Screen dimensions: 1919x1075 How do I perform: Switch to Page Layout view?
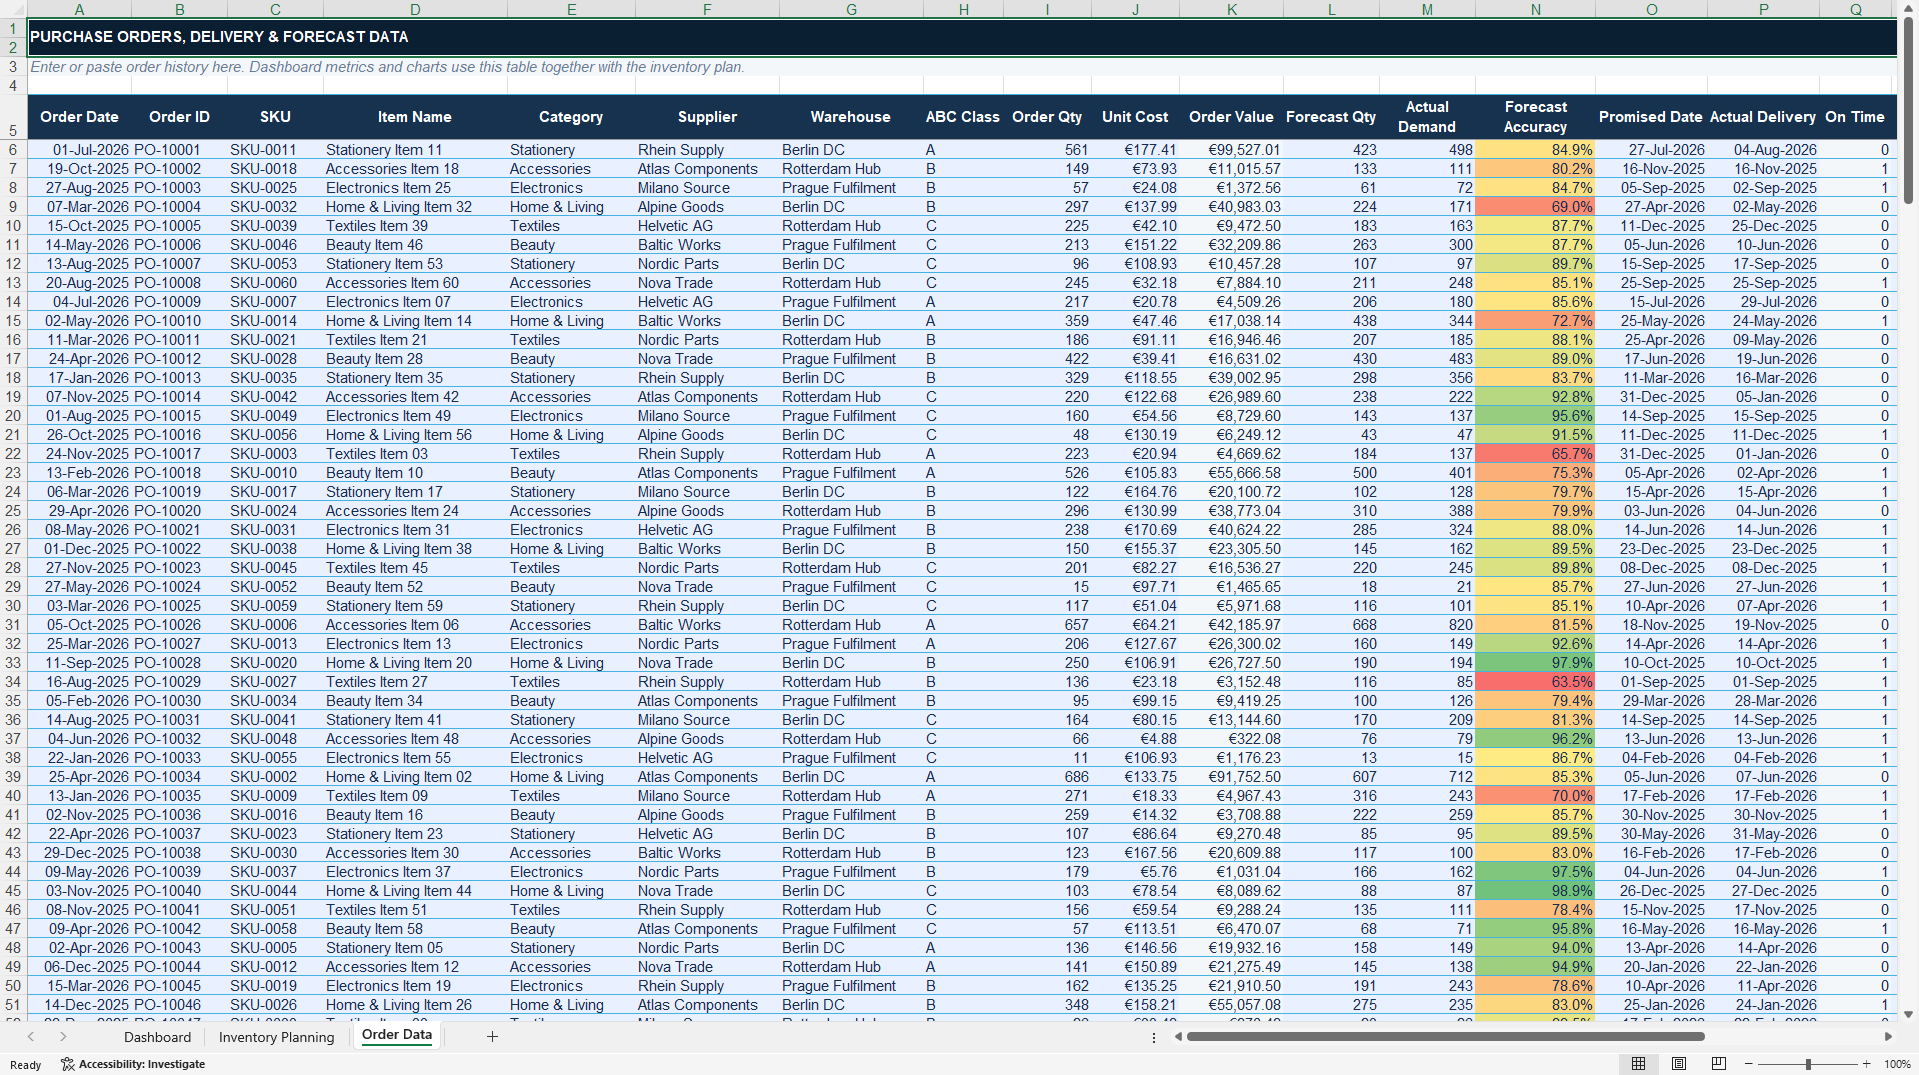[x=1679, y=1064]
